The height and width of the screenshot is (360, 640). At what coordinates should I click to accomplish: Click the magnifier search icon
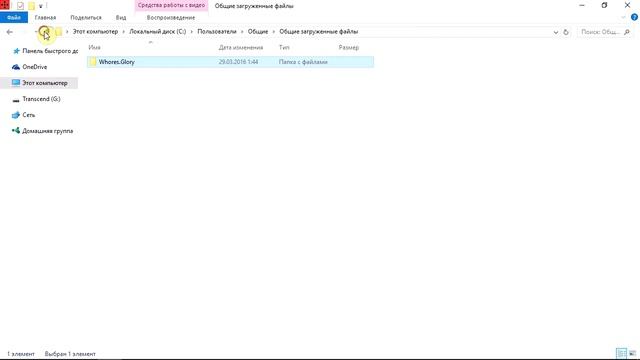[627, 32]
